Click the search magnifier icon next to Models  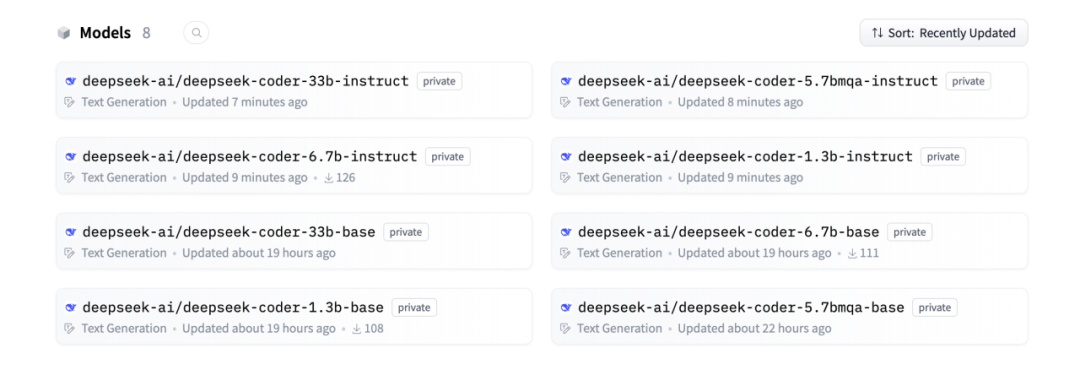pos(196,32)
